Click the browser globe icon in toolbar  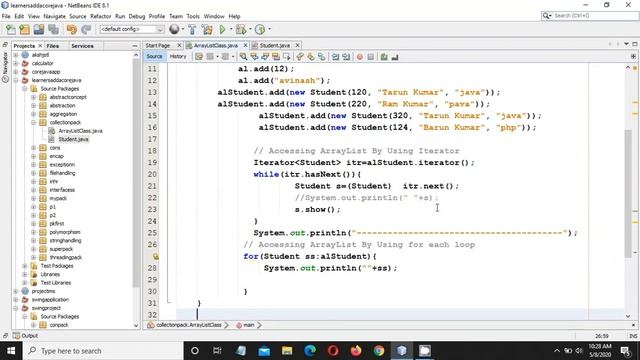tap(174, 29)
